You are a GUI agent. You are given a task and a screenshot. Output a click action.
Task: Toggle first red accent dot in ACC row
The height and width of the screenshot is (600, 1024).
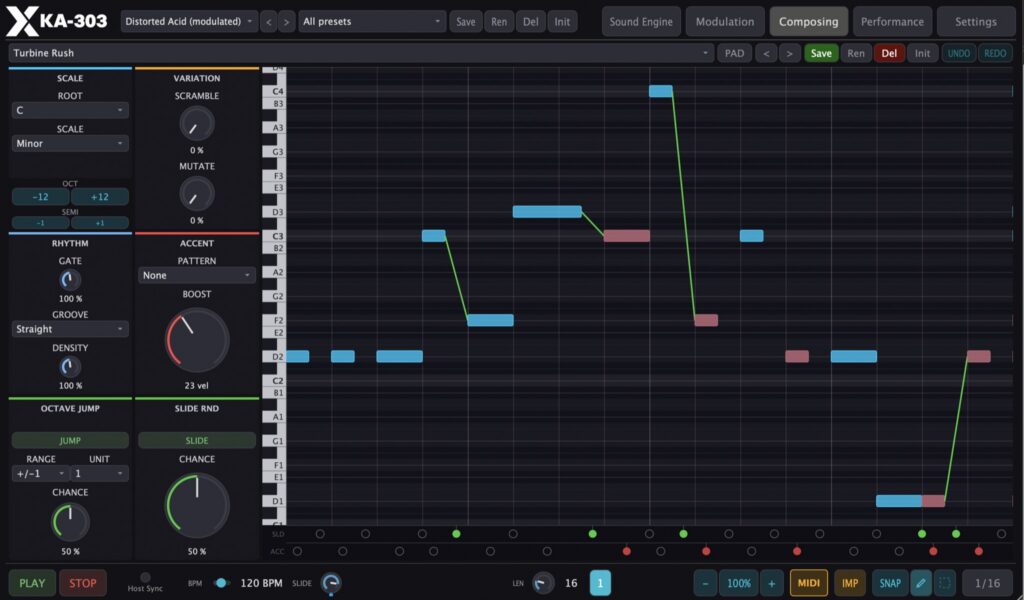(626, 551)
